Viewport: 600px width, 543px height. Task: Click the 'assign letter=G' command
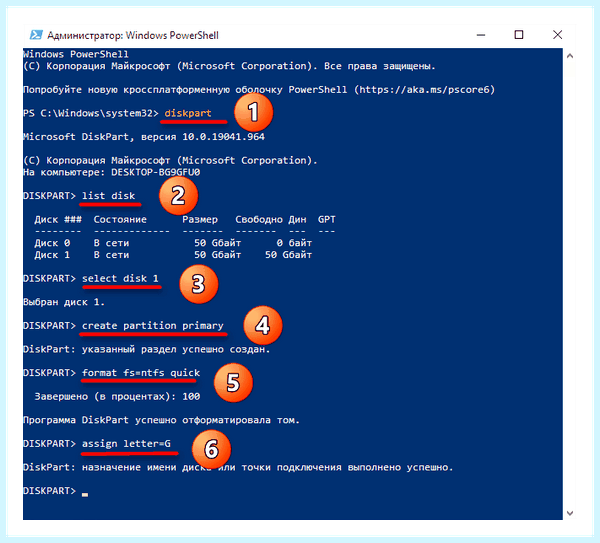tap(126, 444)
